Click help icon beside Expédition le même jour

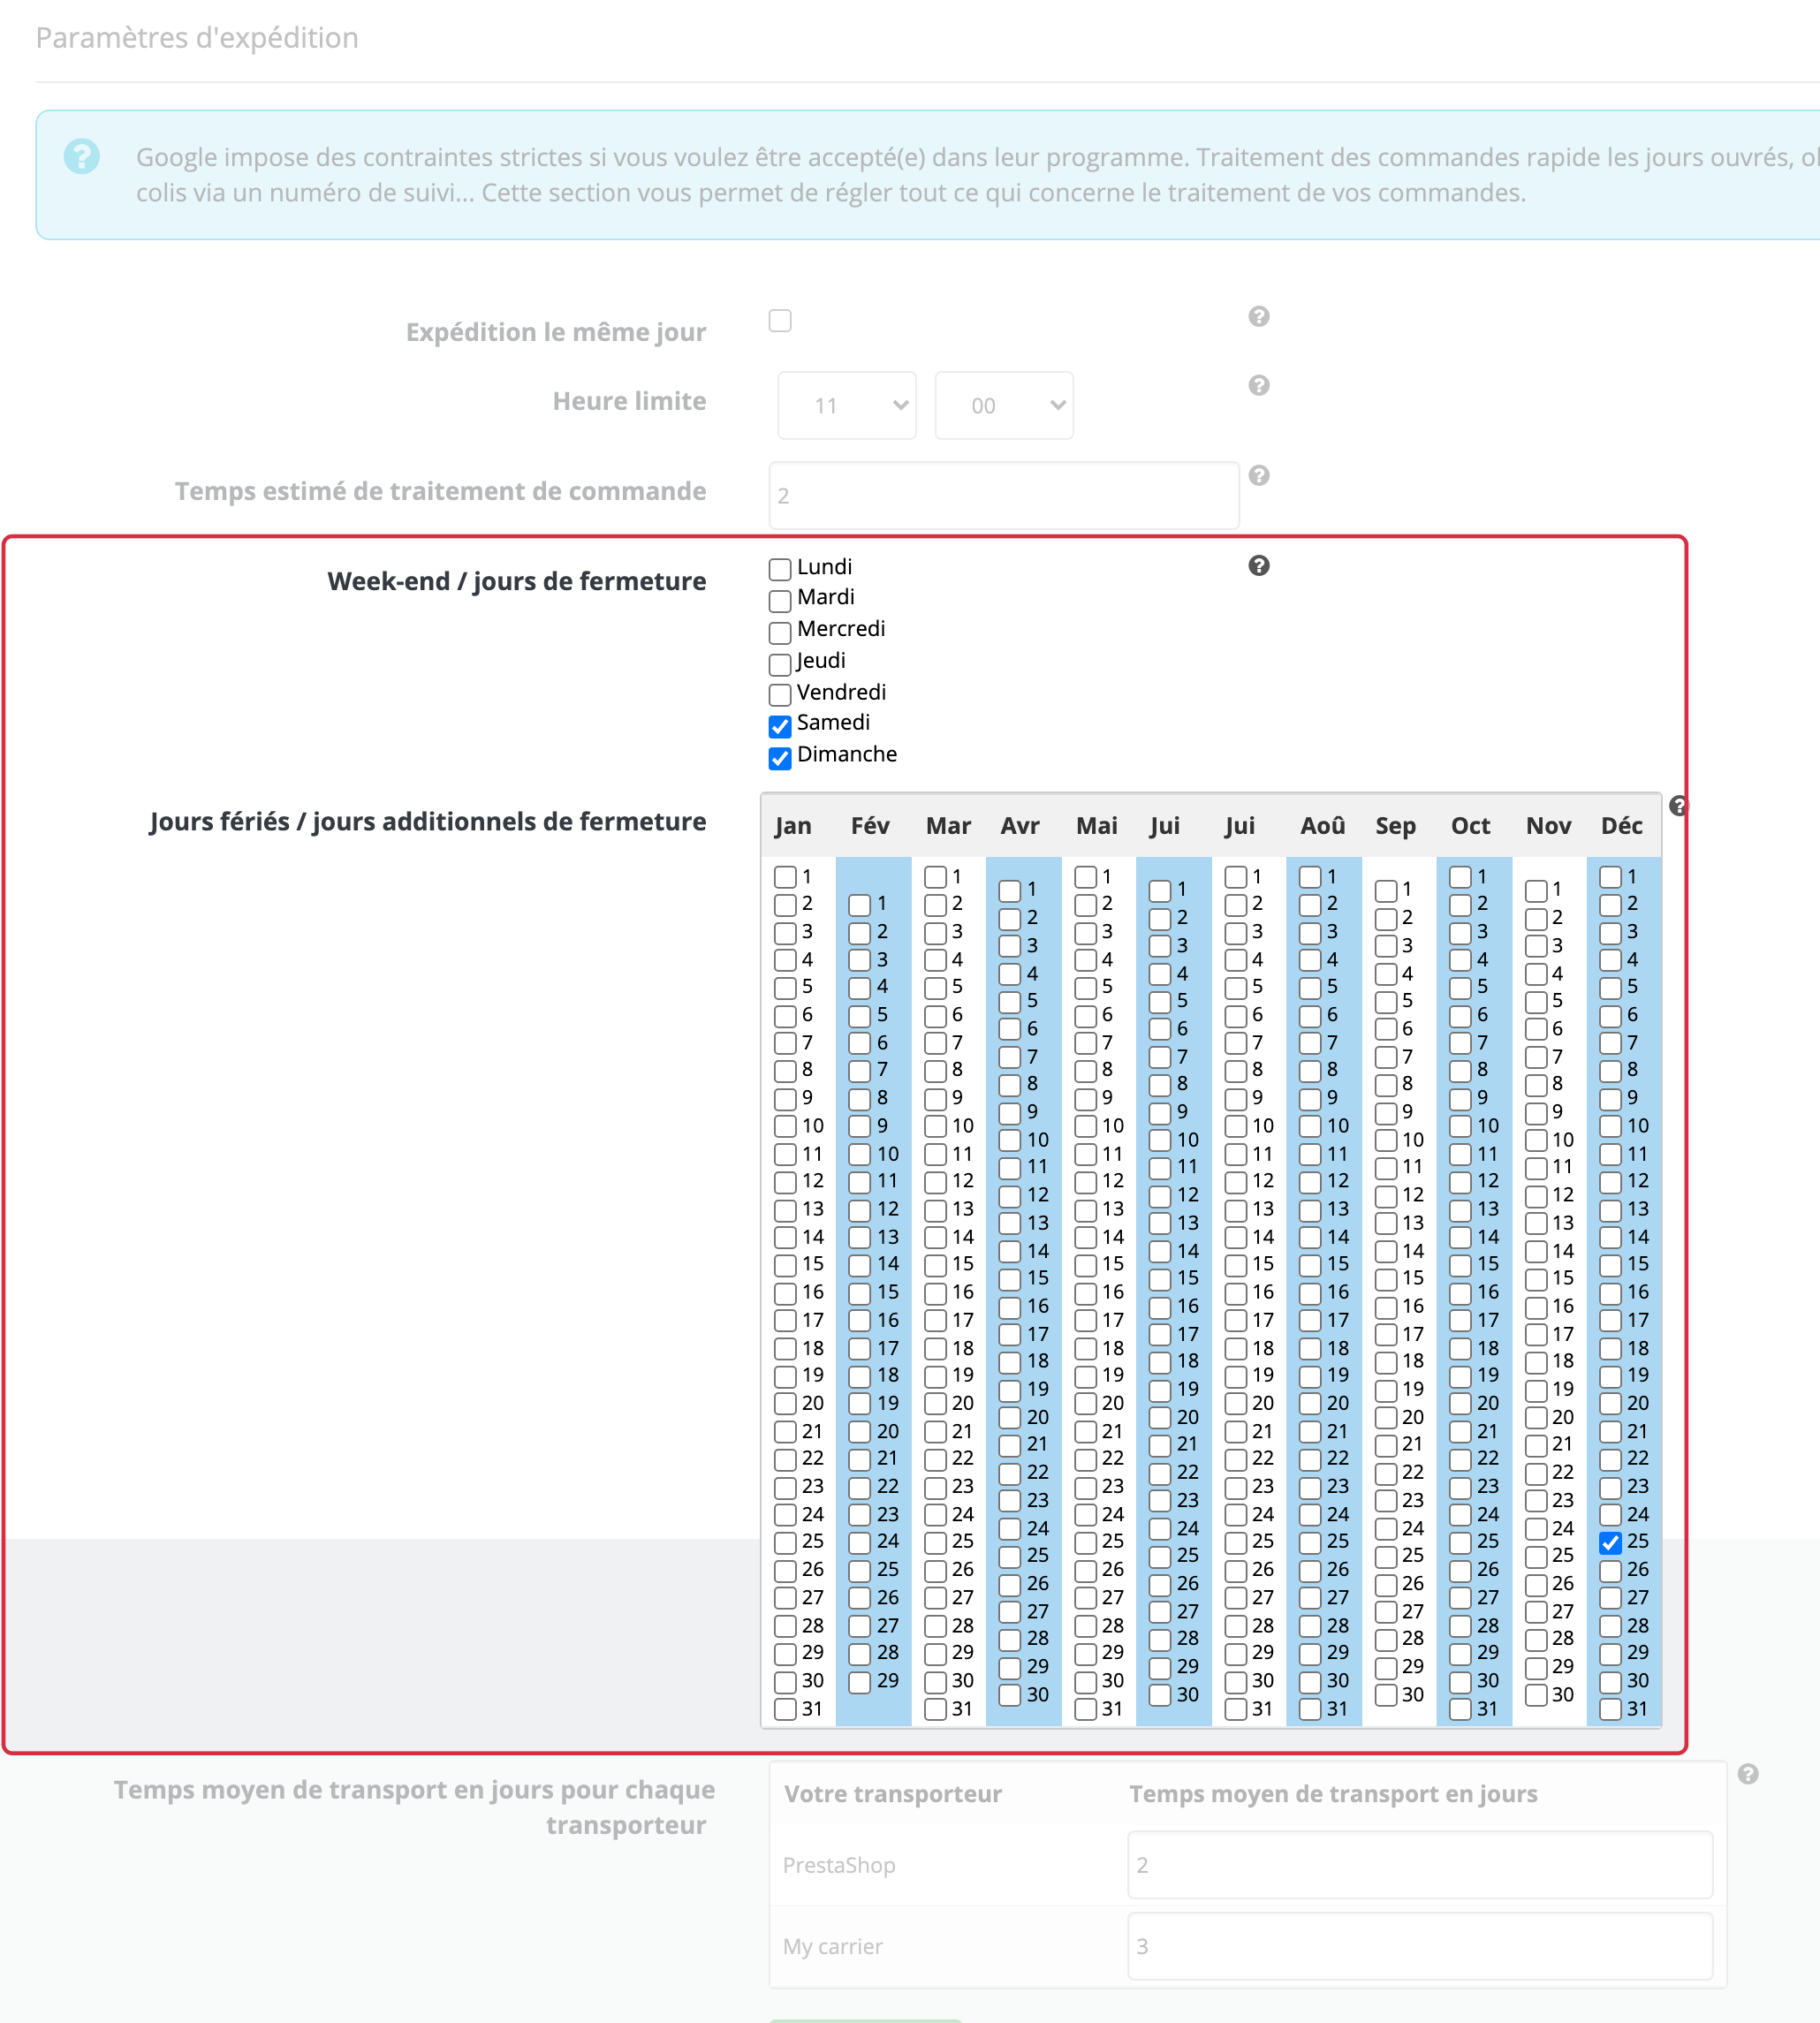point(1259,317)
